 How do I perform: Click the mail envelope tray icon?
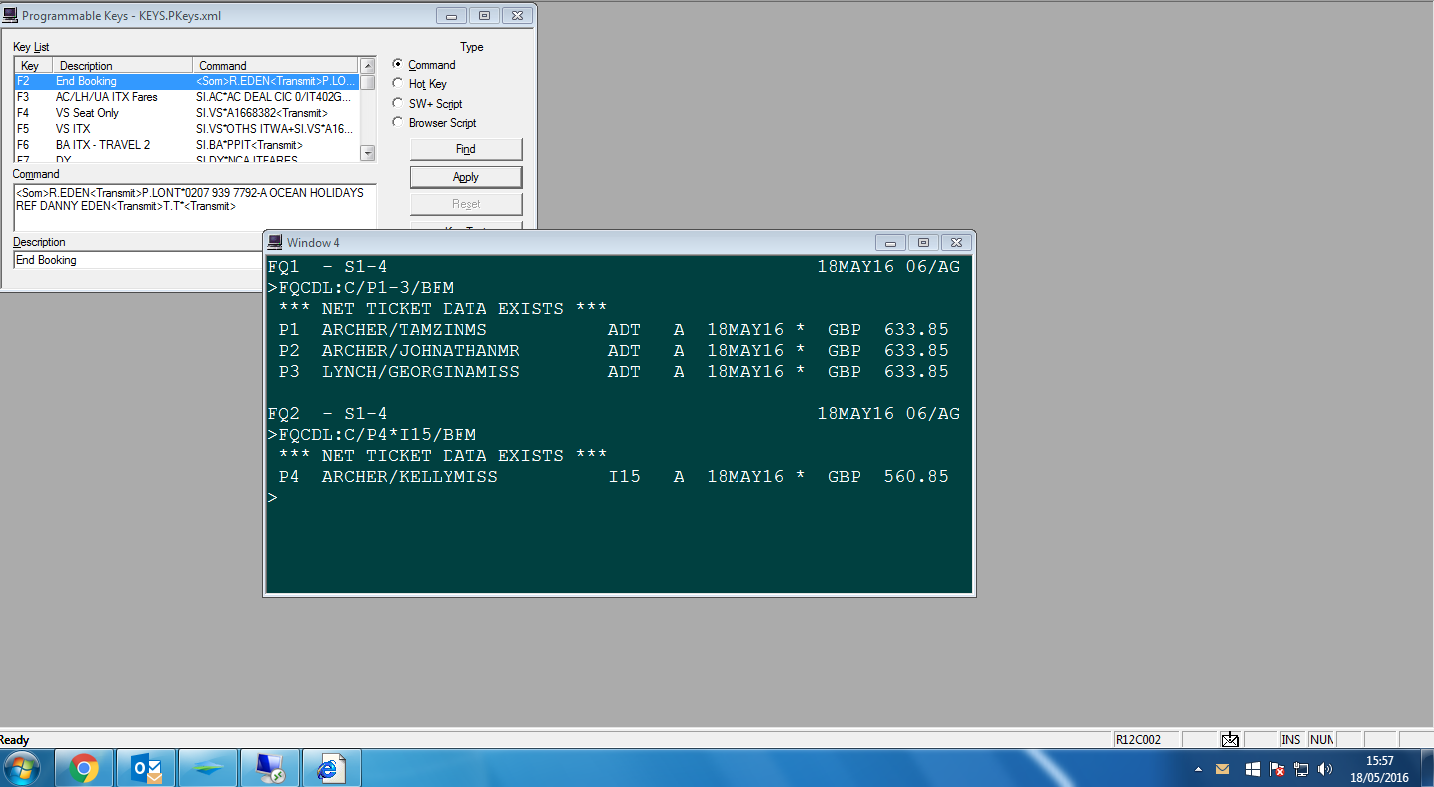click(x=1222, y=769)
